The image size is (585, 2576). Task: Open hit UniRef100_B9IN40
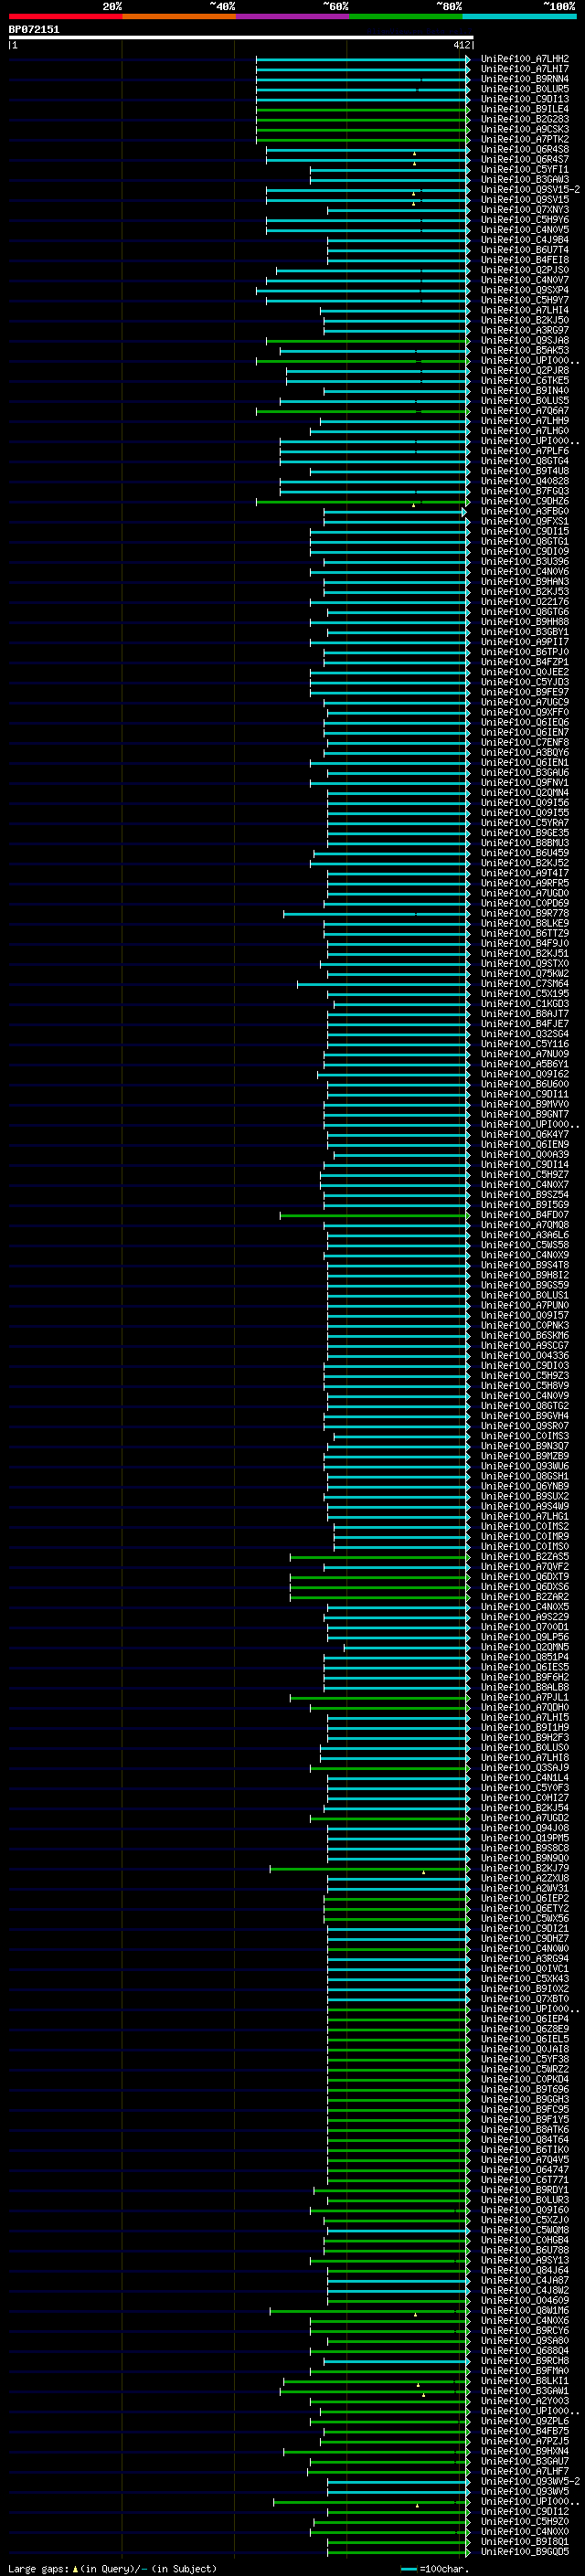525,391
